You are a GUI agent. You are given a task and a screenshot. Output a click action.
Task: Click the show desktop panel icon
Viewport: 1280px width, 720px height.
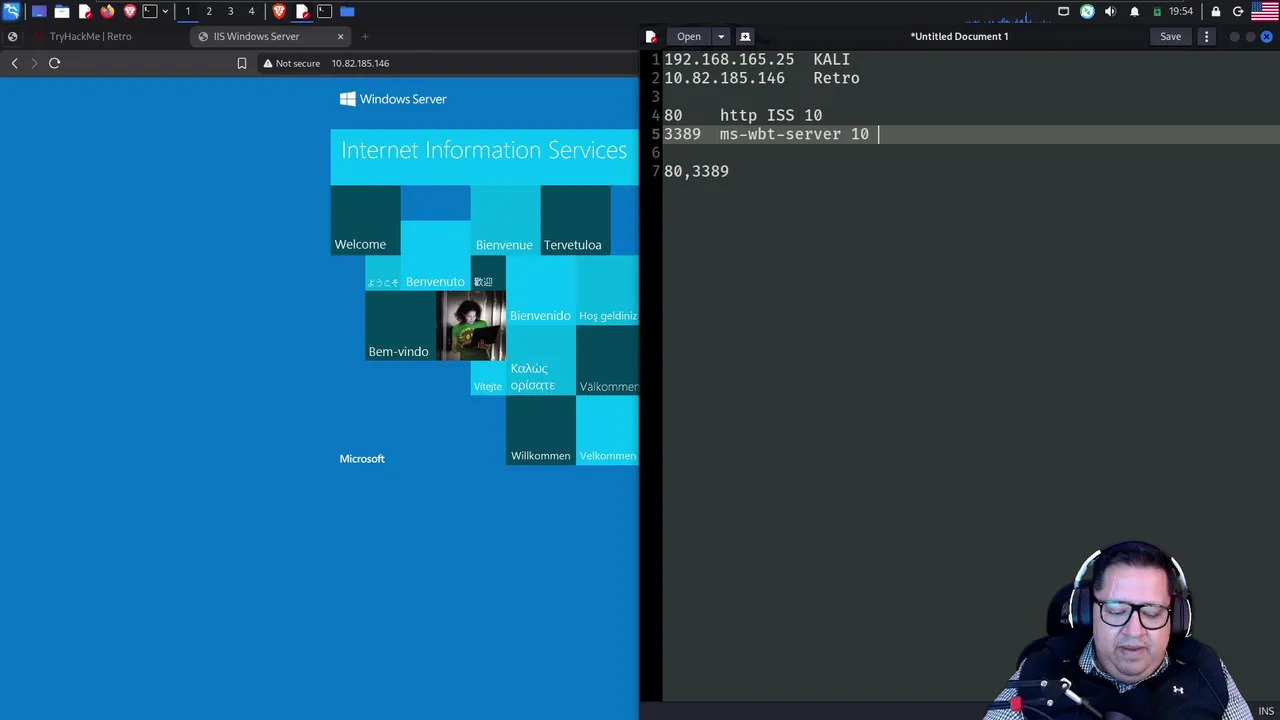[x=39, y=11]
